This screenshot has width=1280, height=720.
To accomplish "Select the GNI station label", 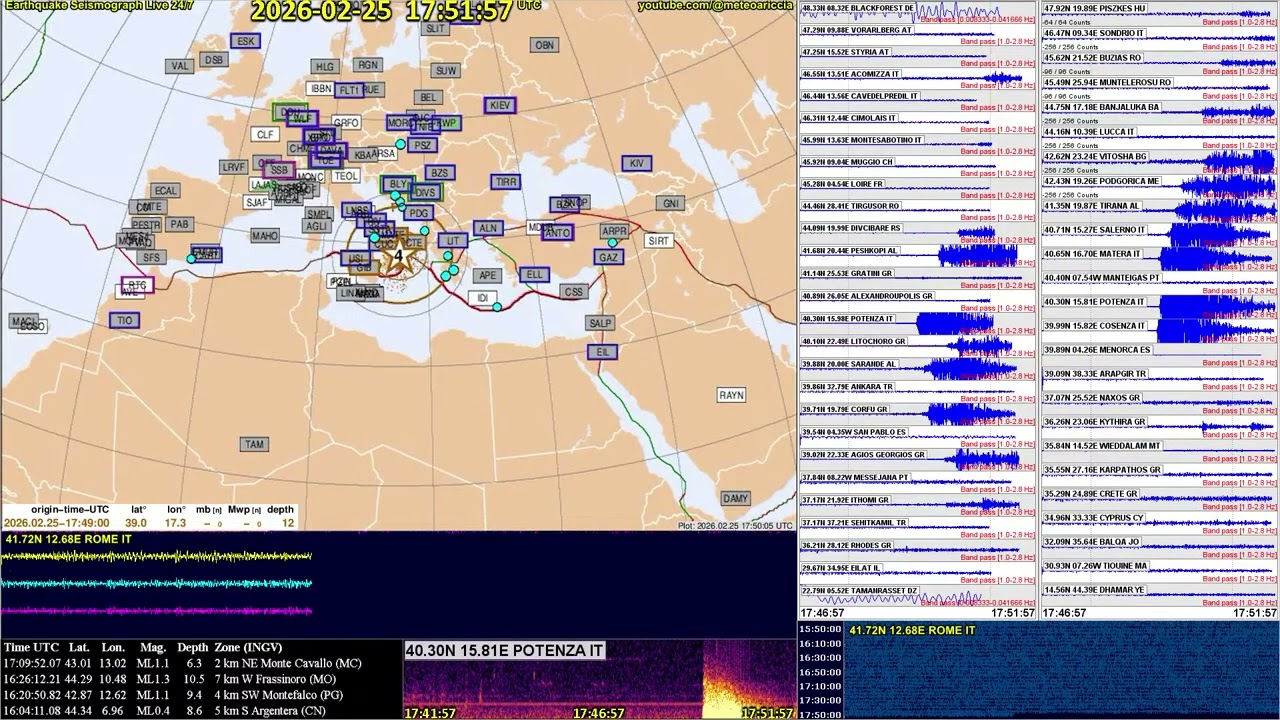I will (x=670, y=203).
